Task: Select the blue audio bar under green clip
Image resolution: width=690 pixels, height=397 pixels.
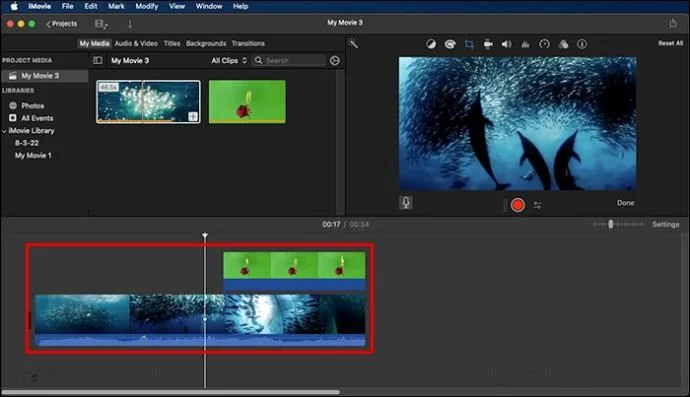Action: tap(294, 285)
